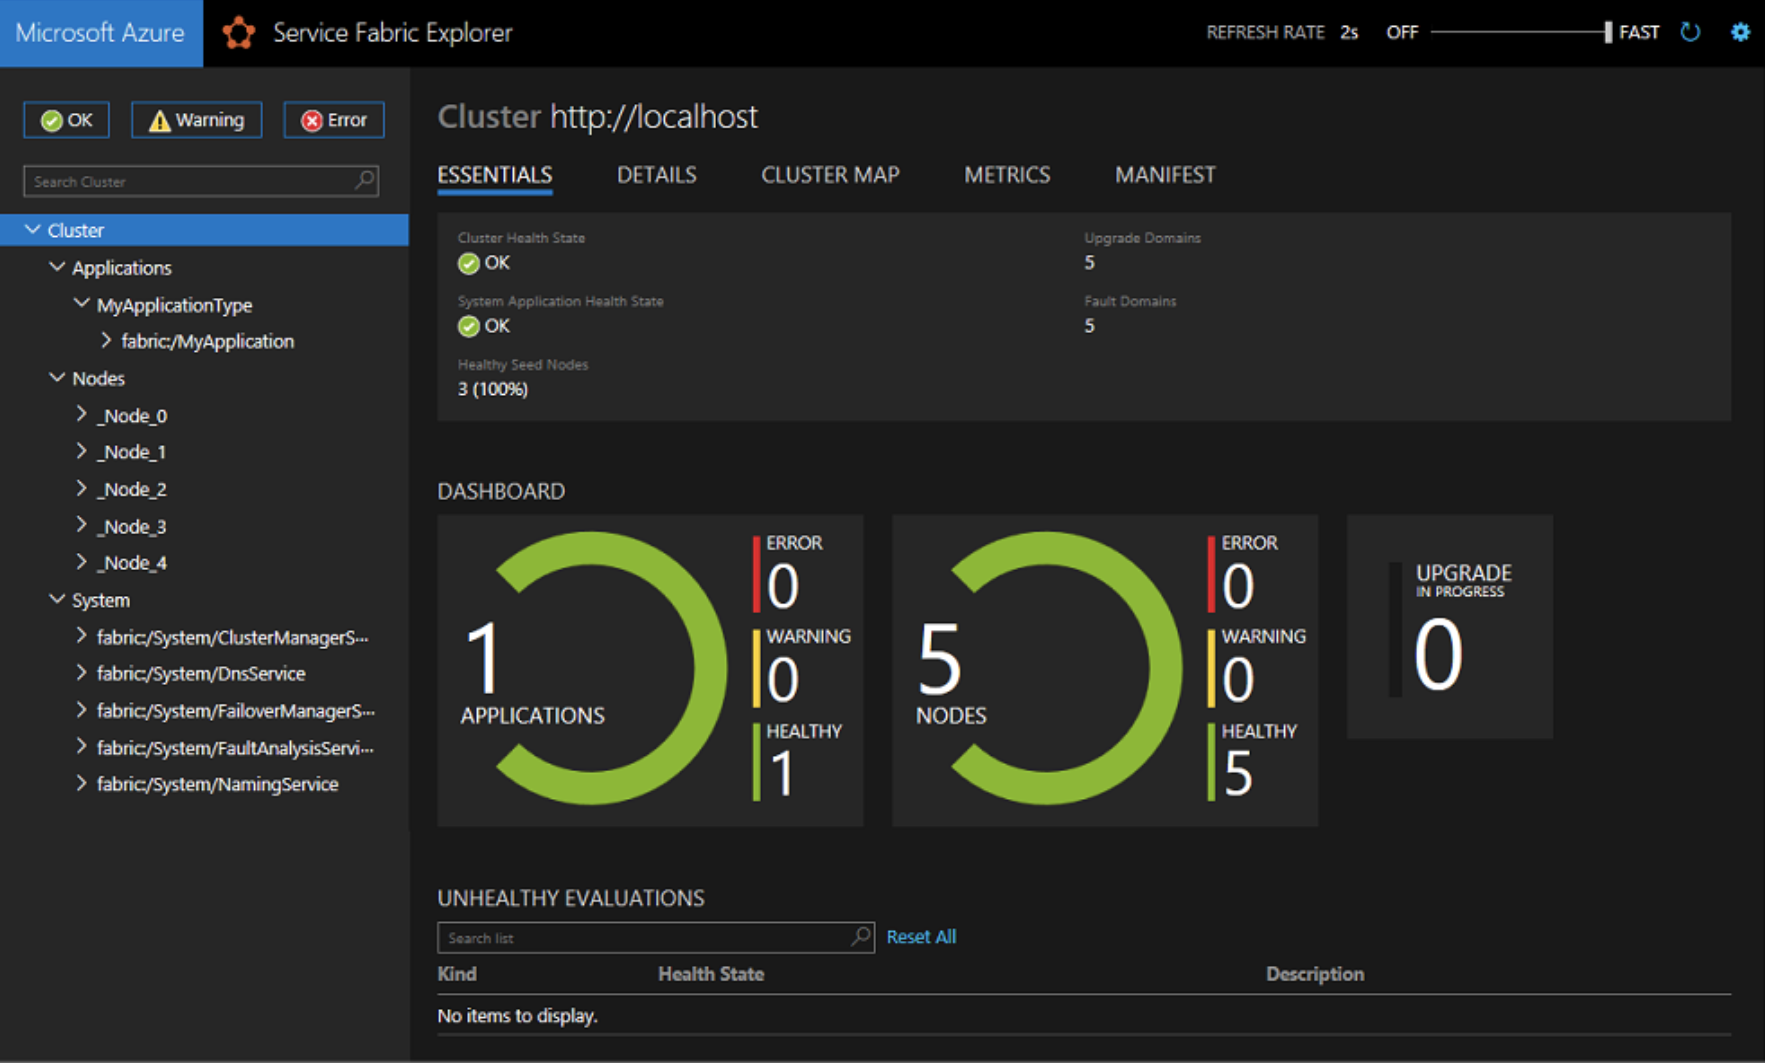Screen dimensions: 1765x1063
Task: Open the settings gear icon
Action: coord(1740,32)
